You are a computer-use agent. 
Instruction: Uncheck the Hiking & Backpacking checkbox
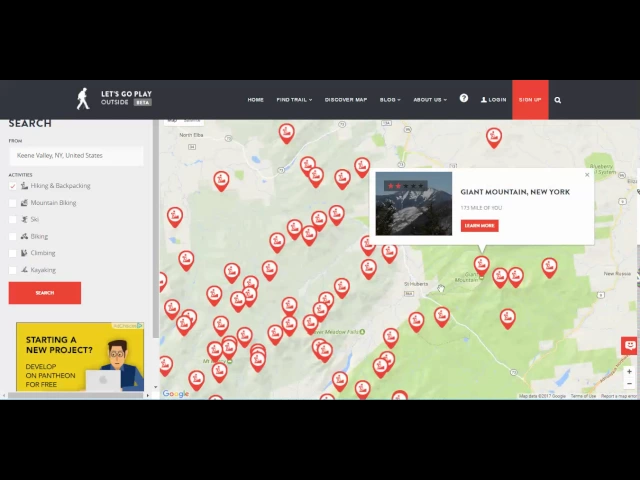click(x=13, y=186)
